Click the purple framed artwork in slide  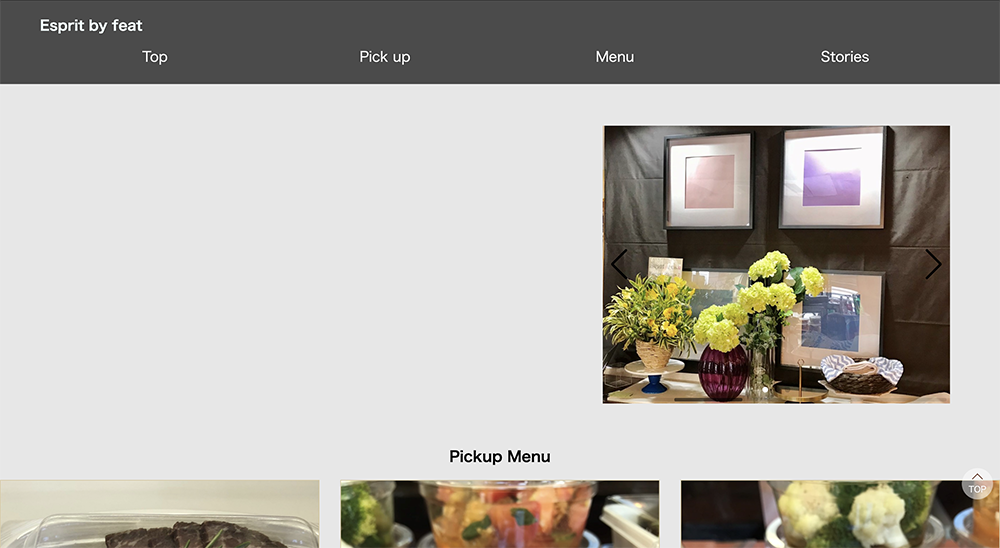[x=832, y=177]
